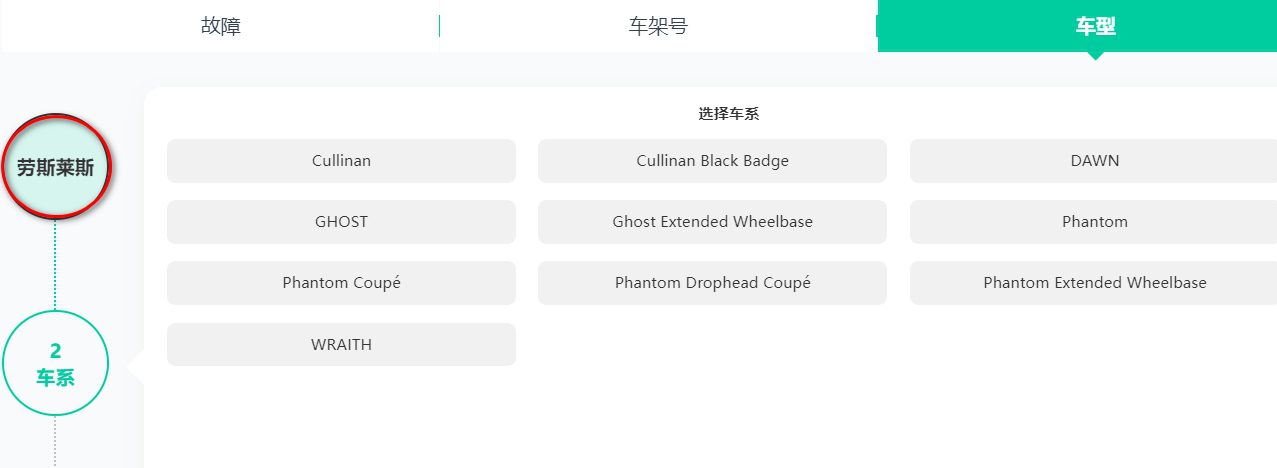
Task: Click the dotted line between step circles
Action: click(55, 265)
